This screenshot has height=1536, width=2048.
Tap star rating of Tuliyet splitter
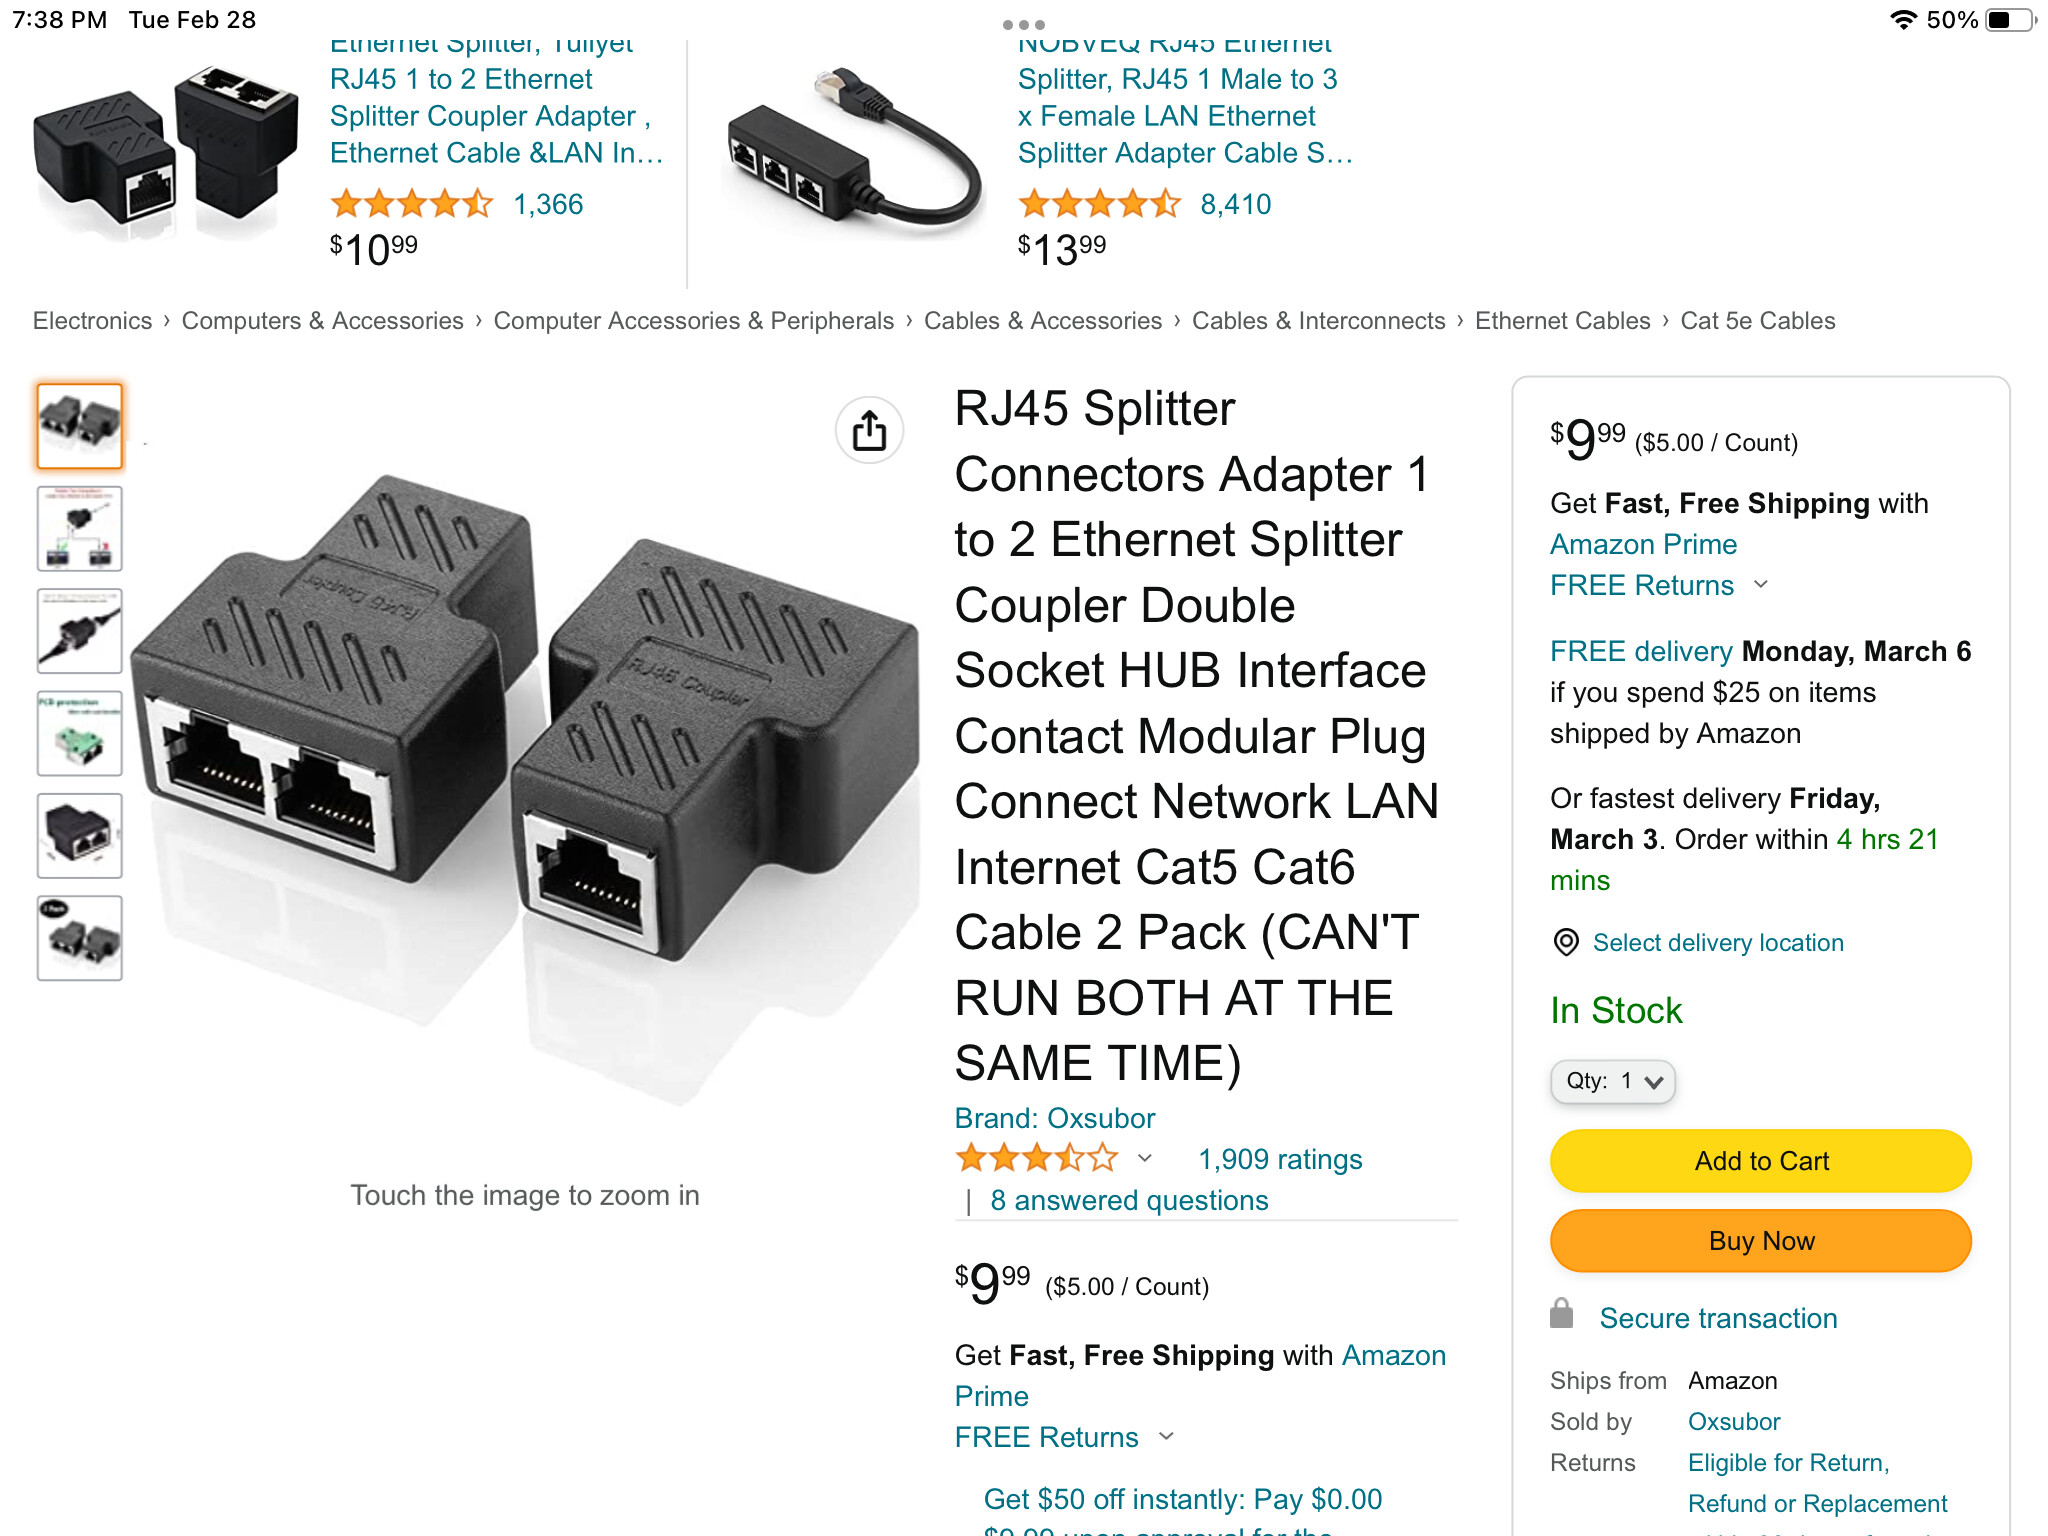(x=411, y=204)
